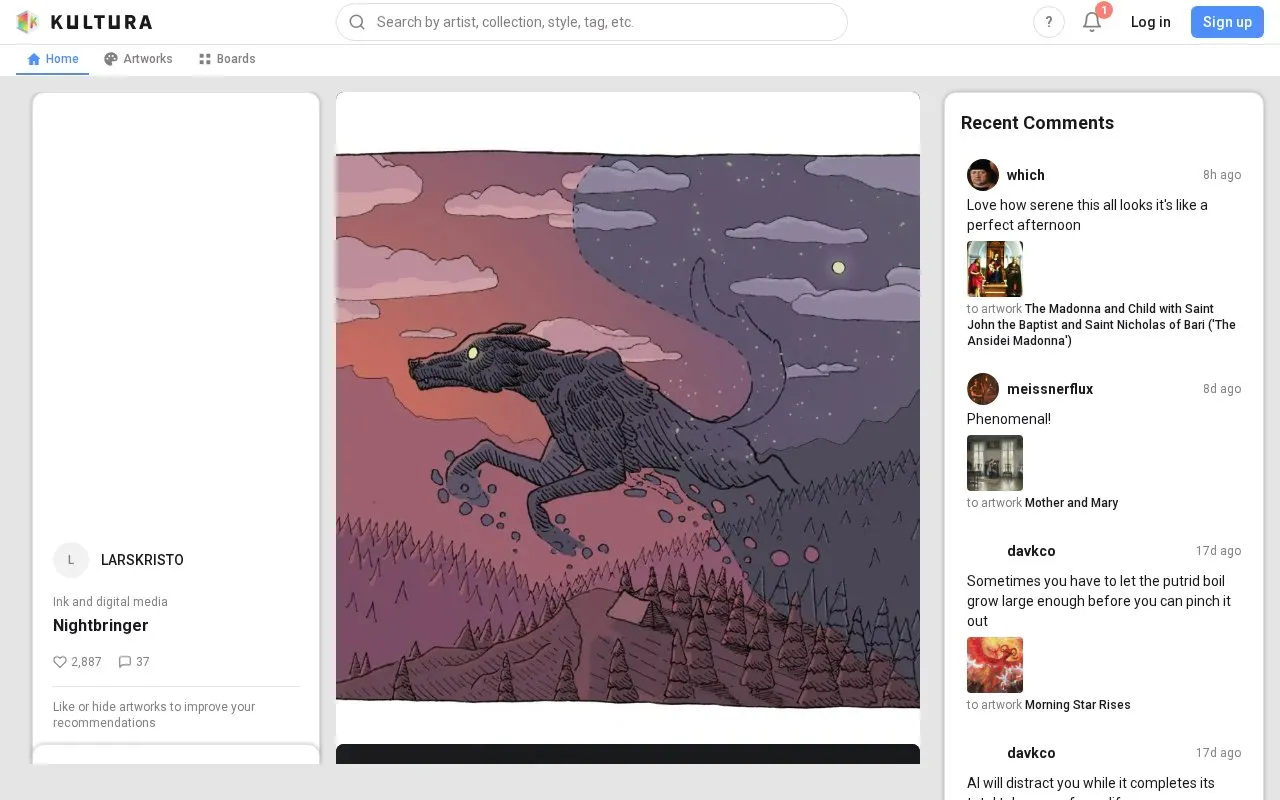Click the 'Phenomenal!' comment text
The image size is (1280, 800).
pyautogui.click(x=1009, y=419)
